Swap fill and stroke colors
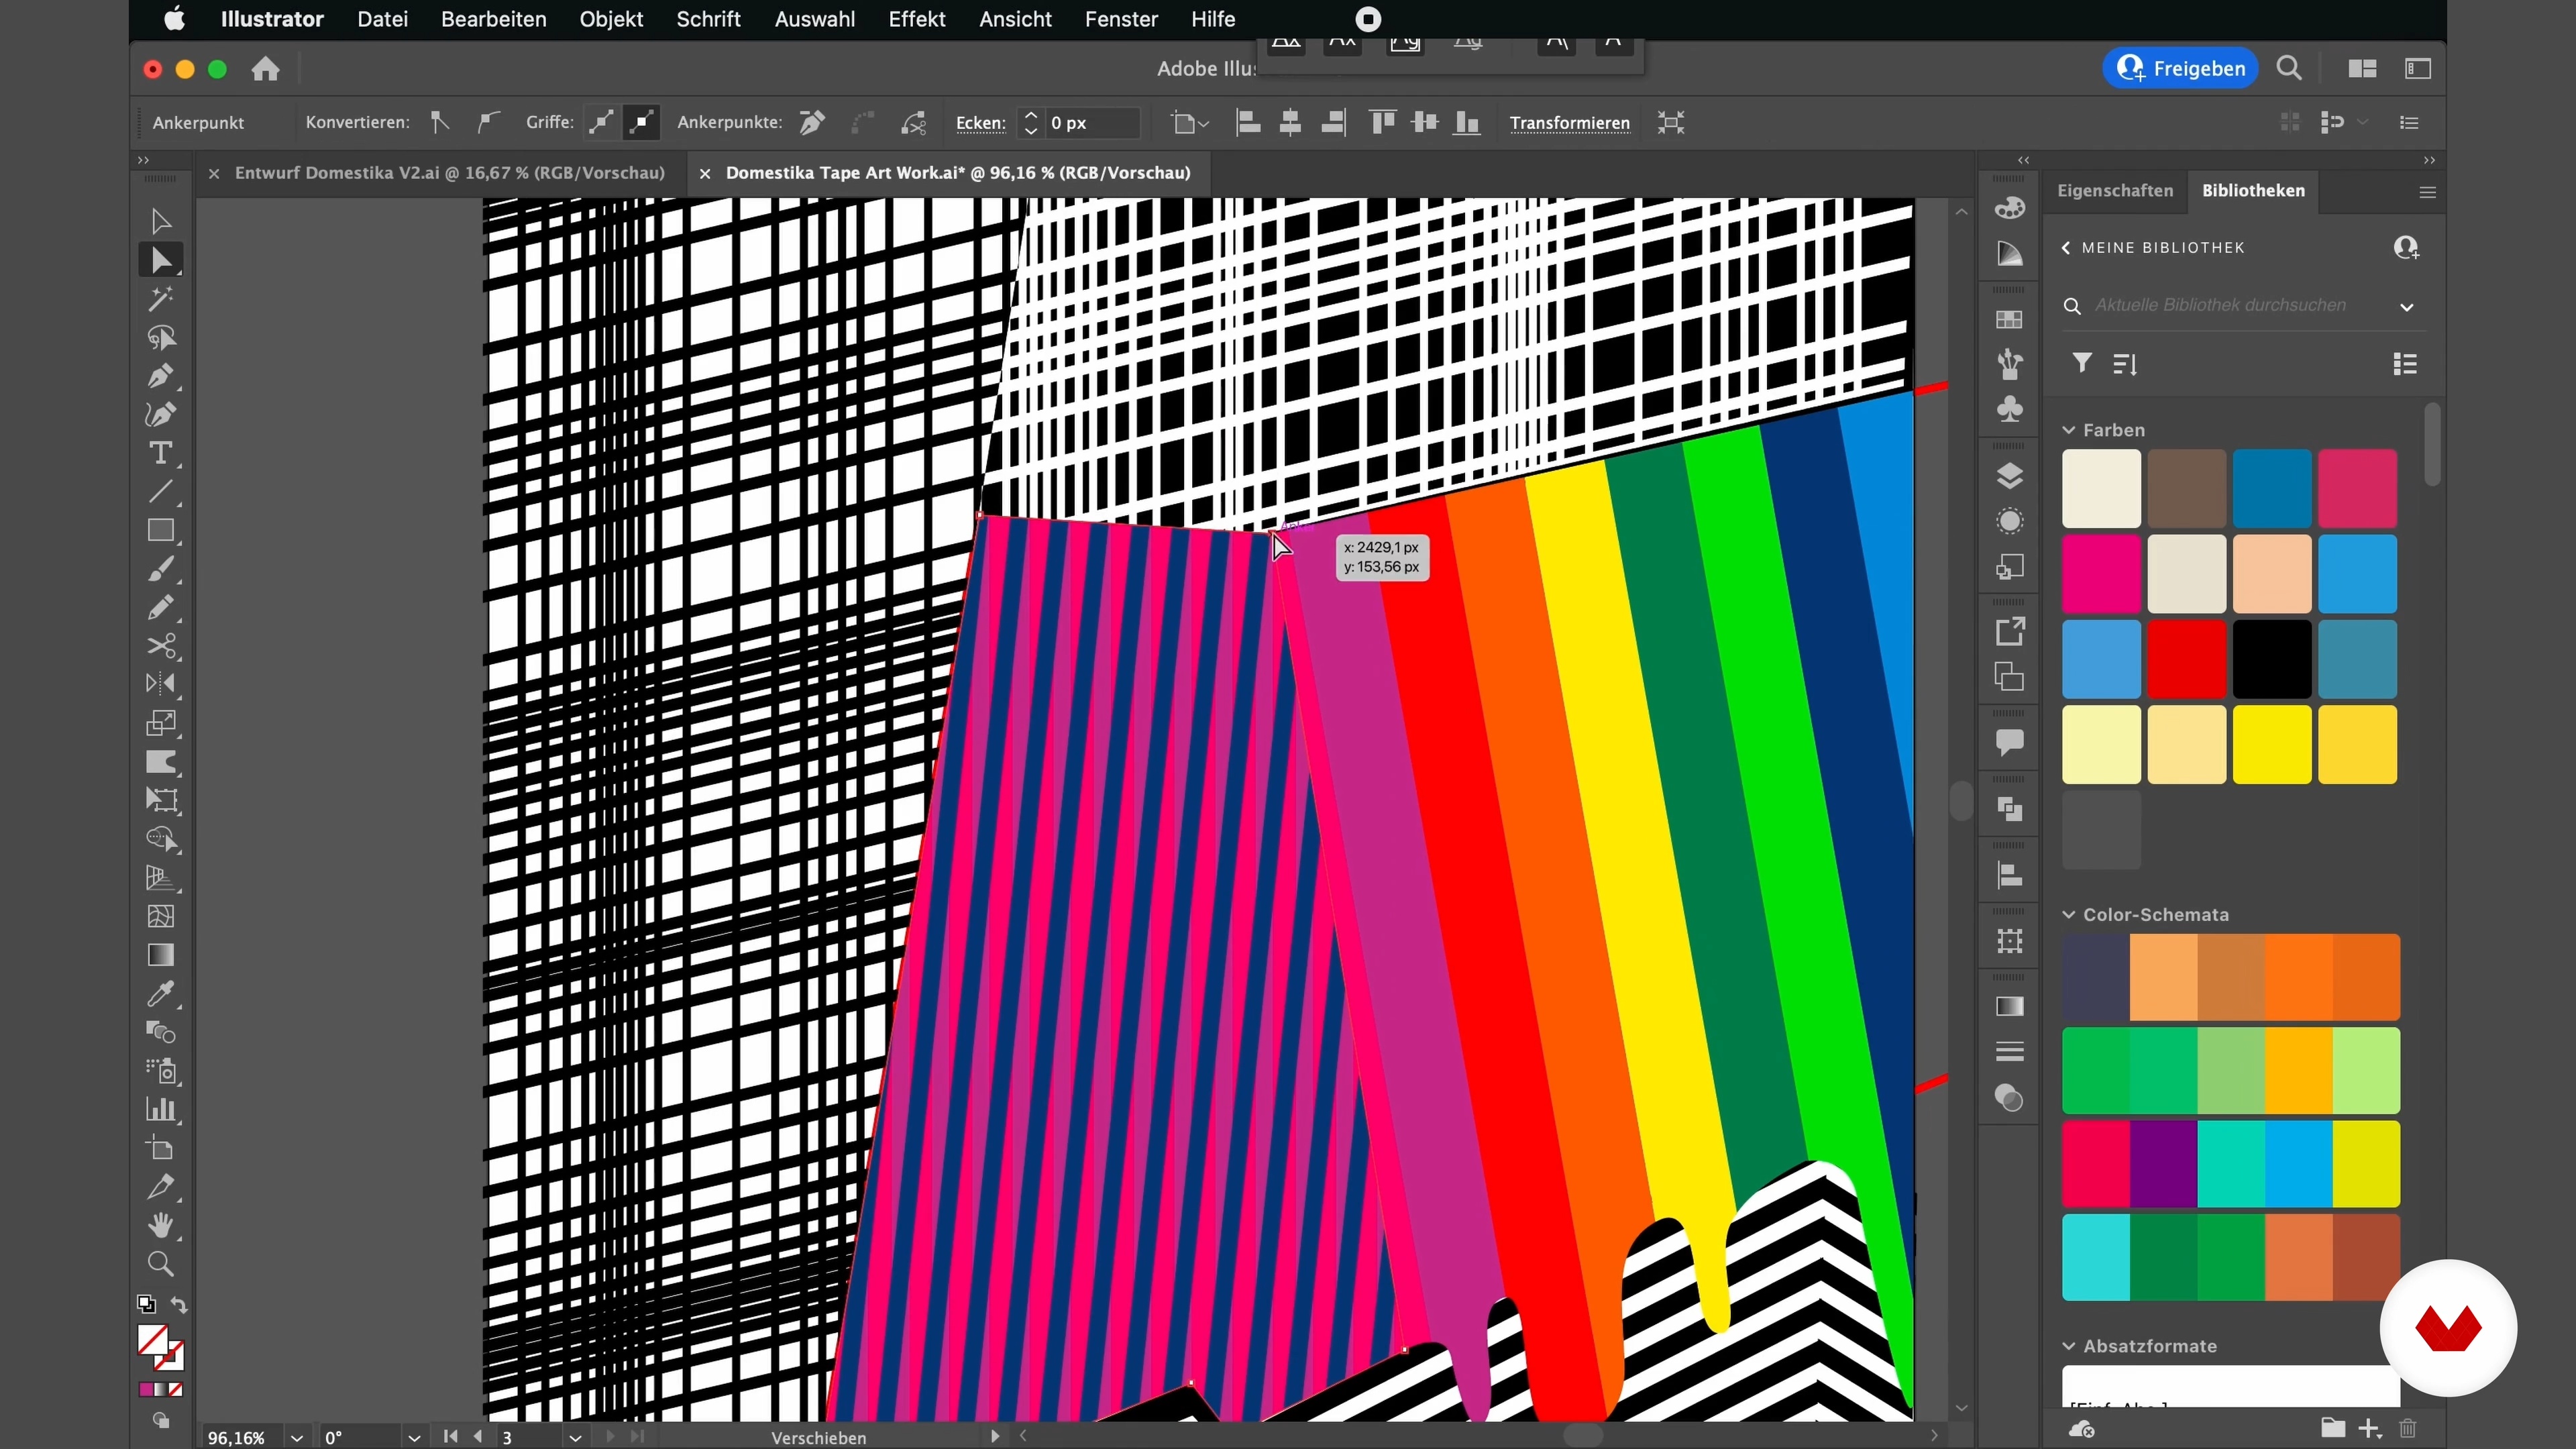Screen dimensions: 2576x1449 [179, 1305]
